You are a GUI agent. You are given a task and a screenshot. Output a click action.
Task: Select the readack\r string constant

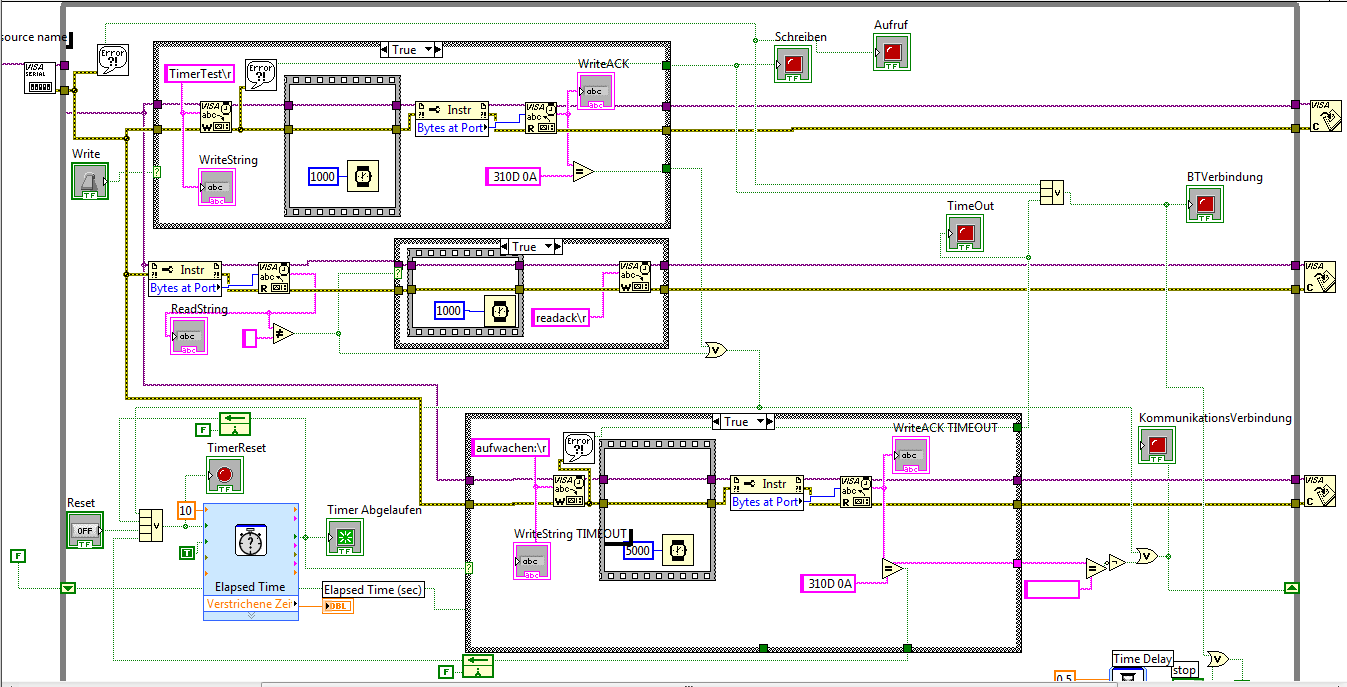pos(561,317)
